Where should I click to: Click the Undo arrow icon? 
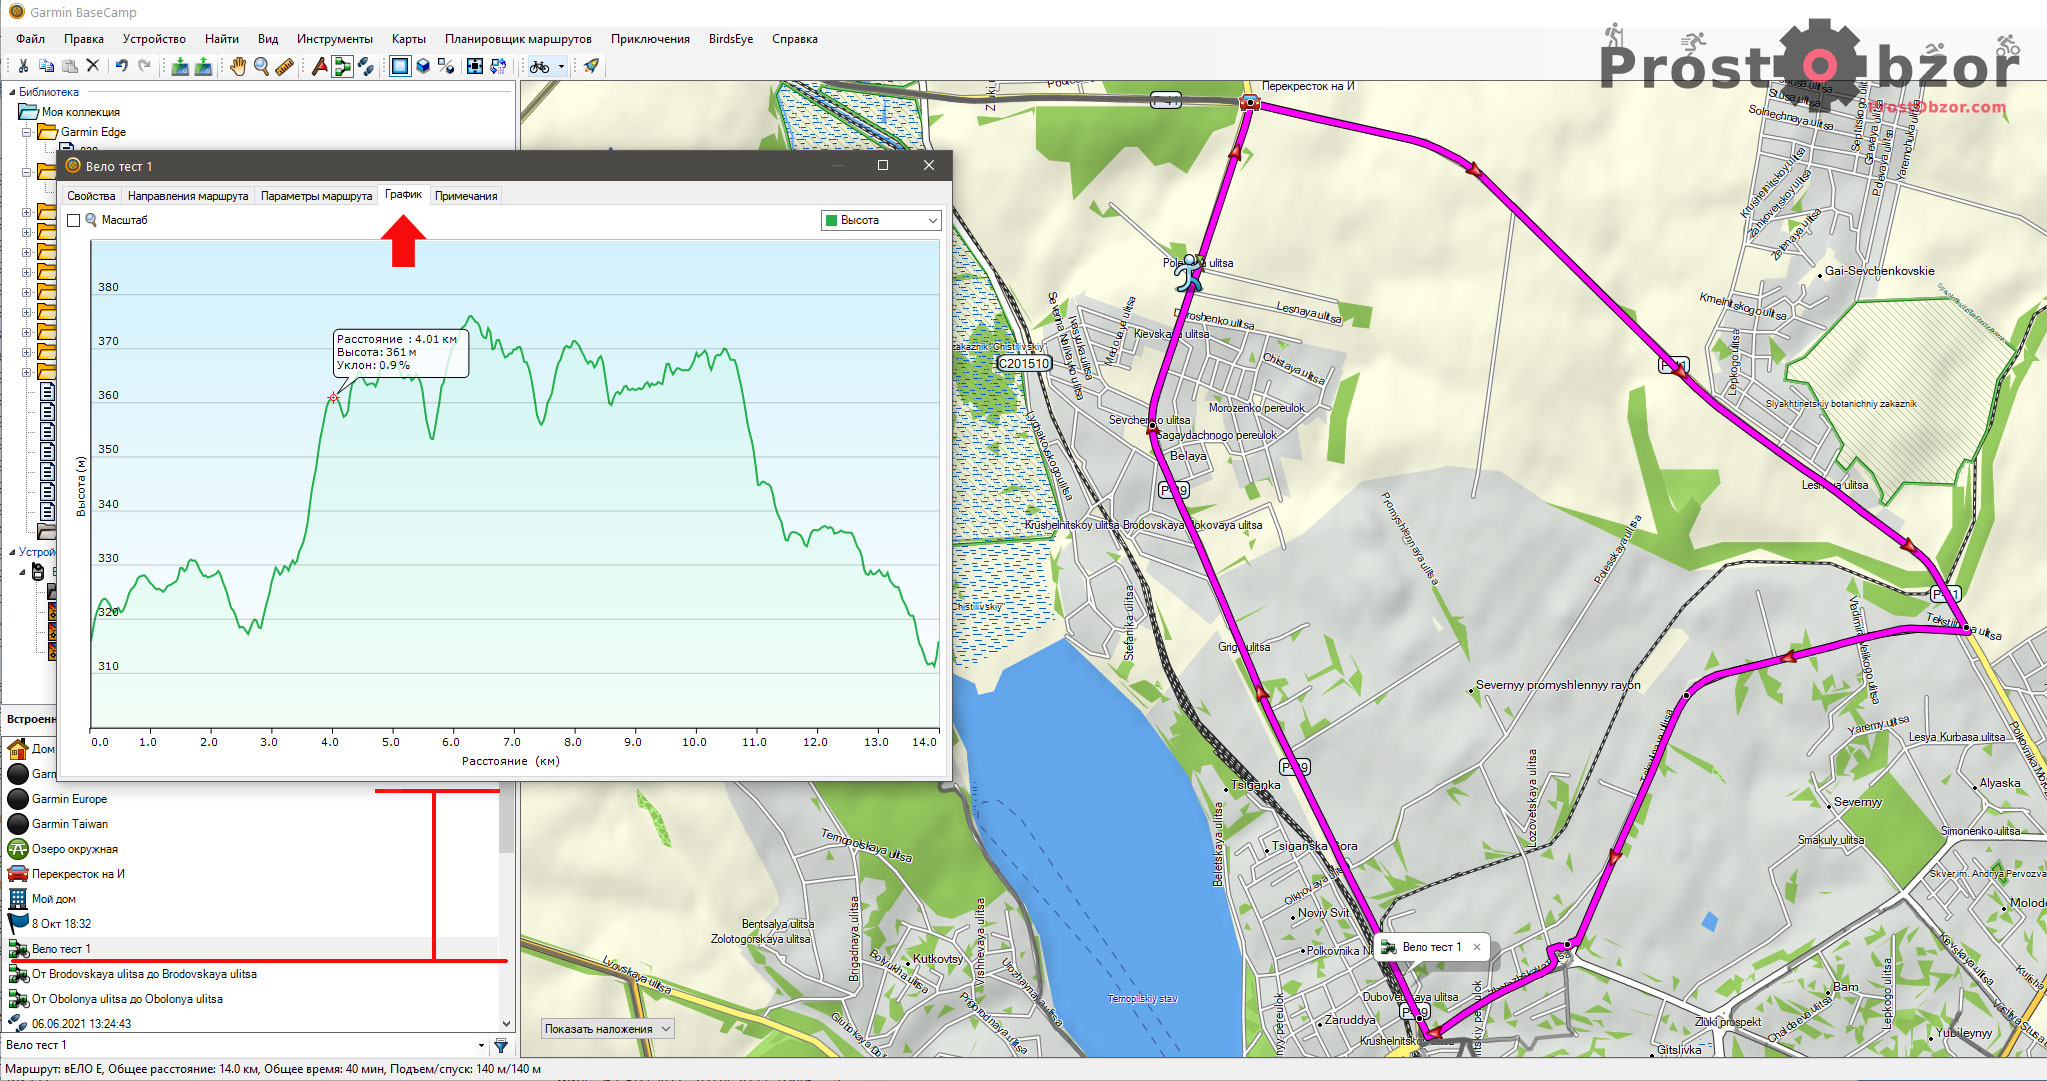pos(121,66)
